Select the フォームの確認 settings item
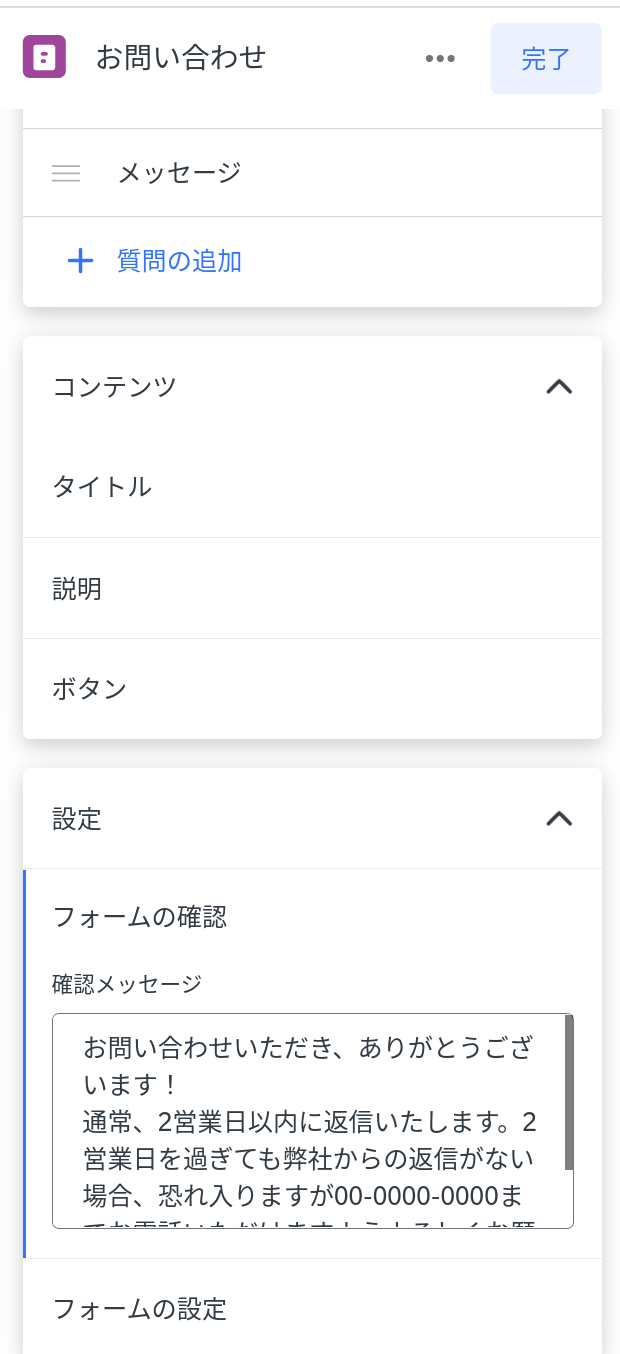Screen dimensions: 620x1354 pos(140,916)
